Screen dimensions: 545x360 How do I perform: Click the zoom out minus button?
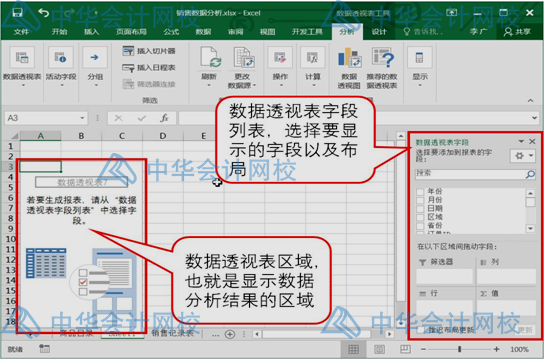tap(423, 349)
